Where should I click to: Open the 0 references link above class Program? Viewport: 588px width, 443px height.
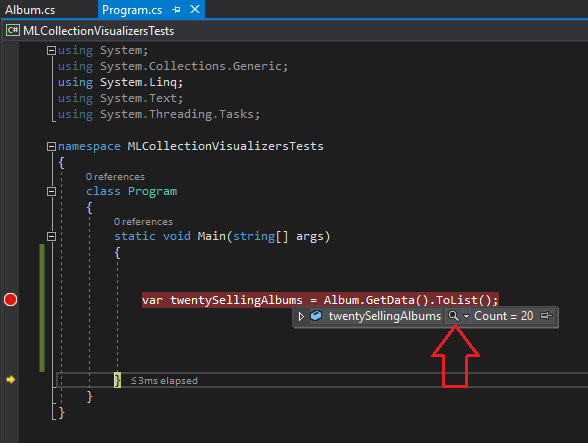(x=115, y=177)
